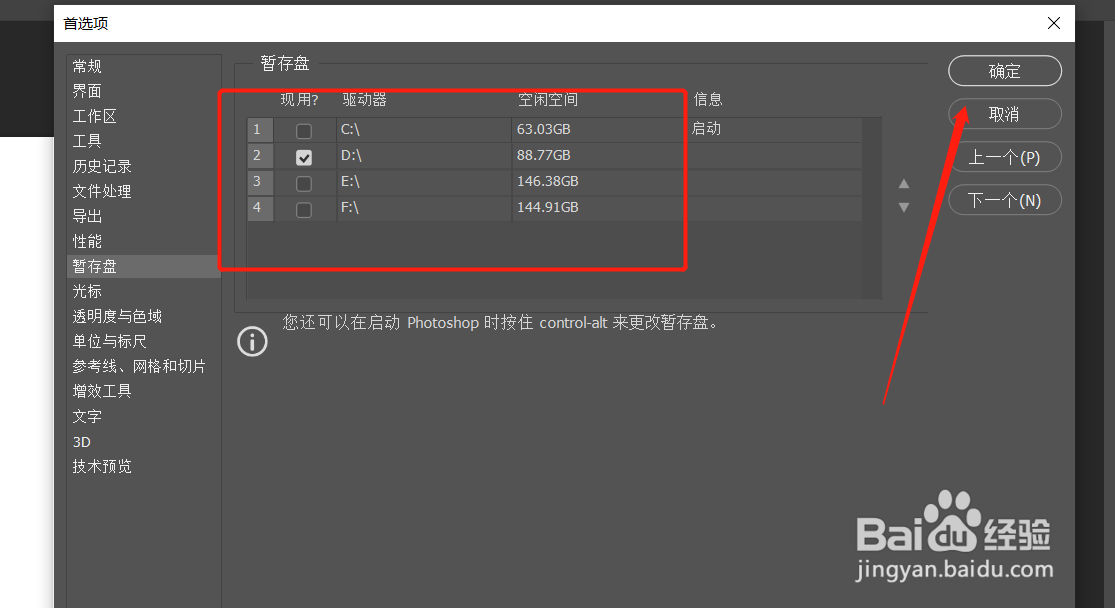Click the disk list vertical scrollbar

pos(872,208)
